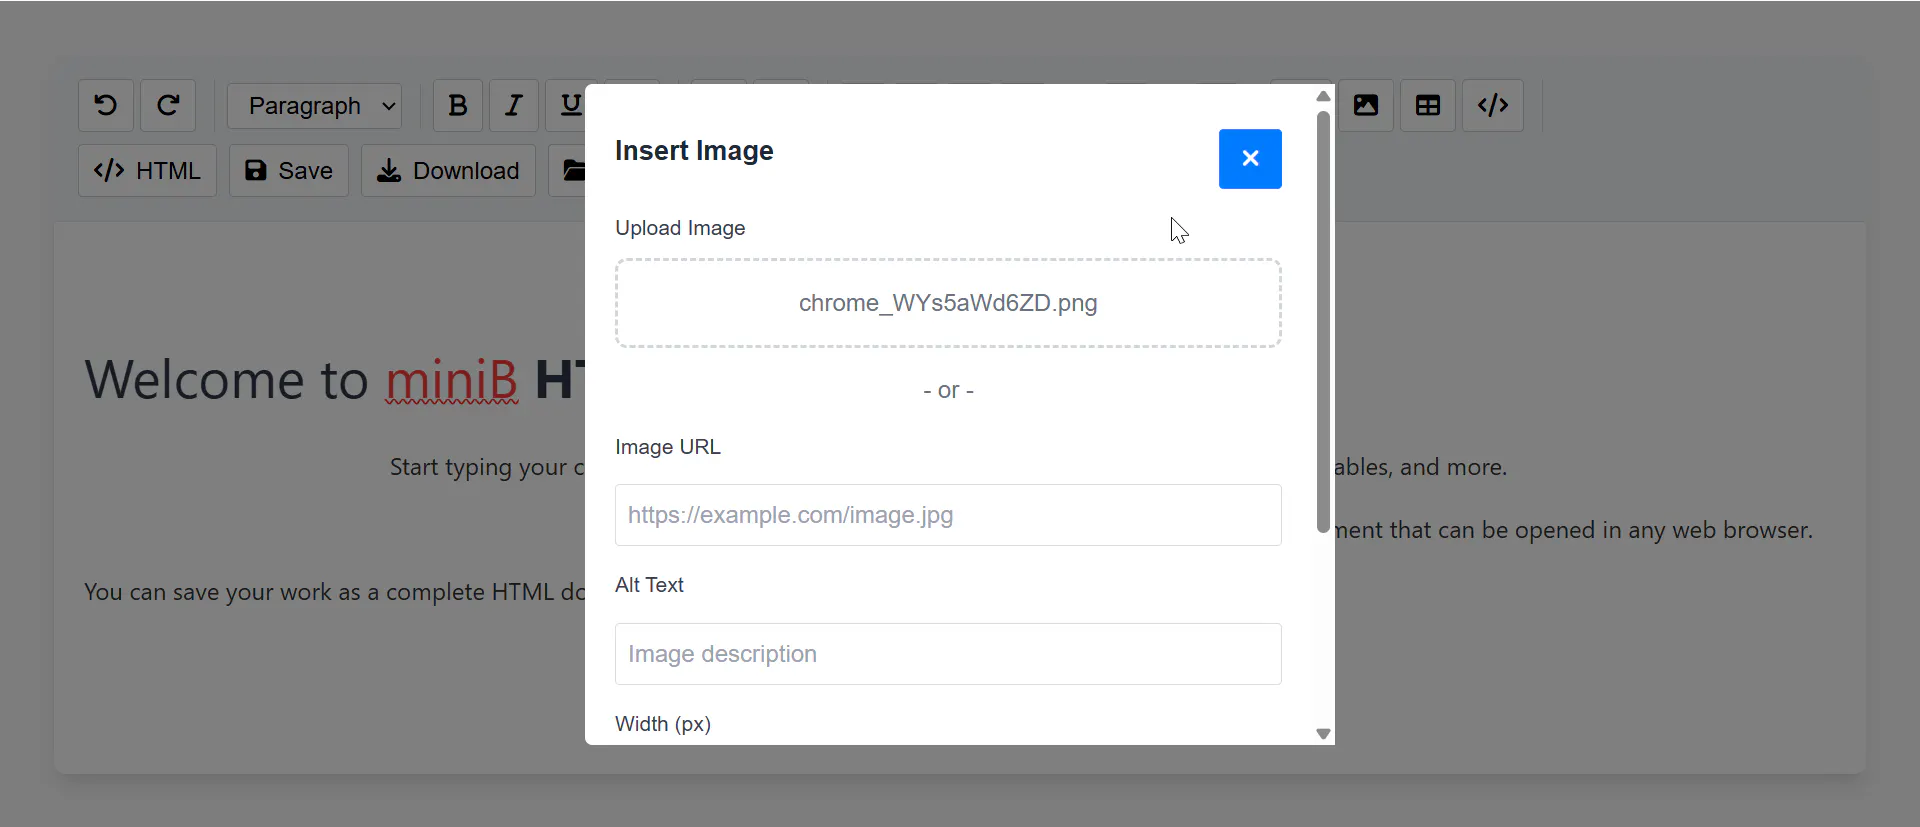The height and width of the screenshot is (827, 1920).
Task: Click the folder open icon button
Action: [568, 171]
